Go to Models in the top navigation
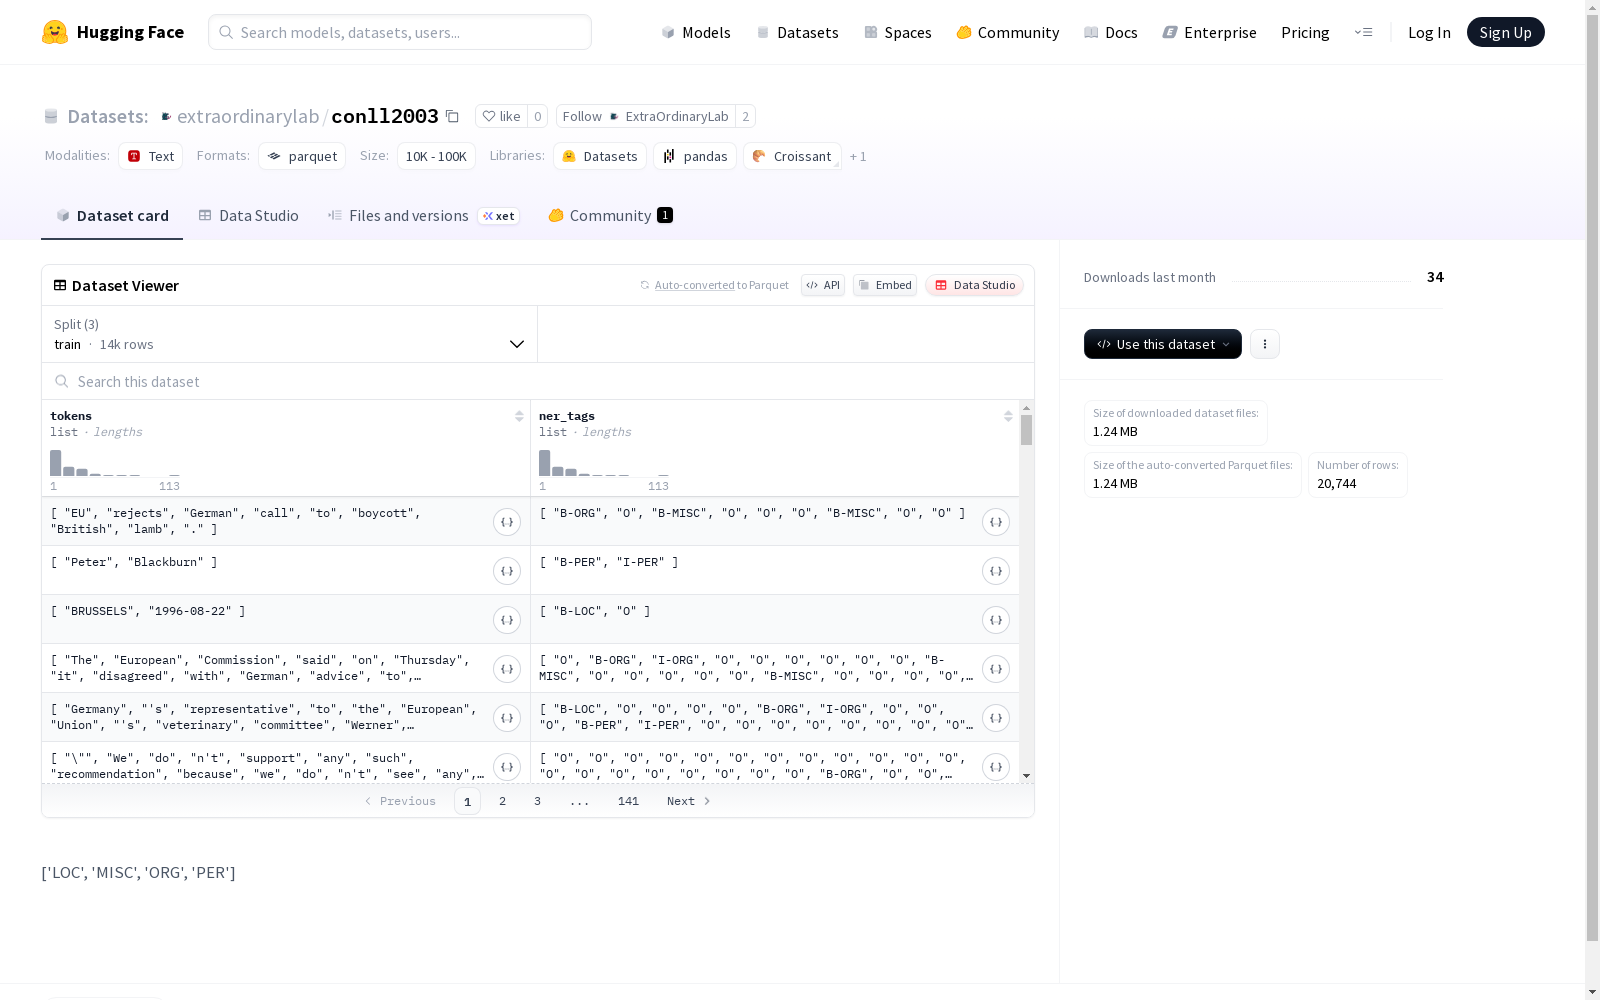 [x=696, y=32]
